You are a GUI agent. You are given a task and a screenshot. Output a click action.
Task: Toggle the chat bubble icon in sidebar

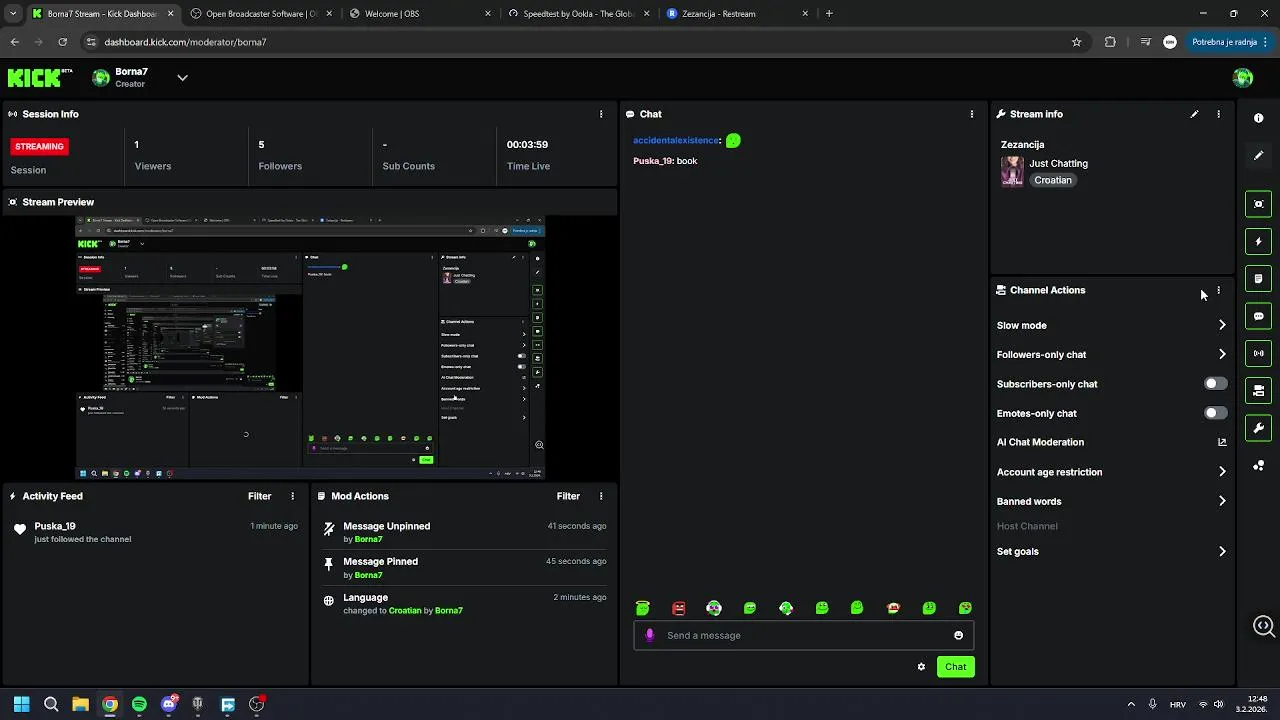pos(1258,316)
